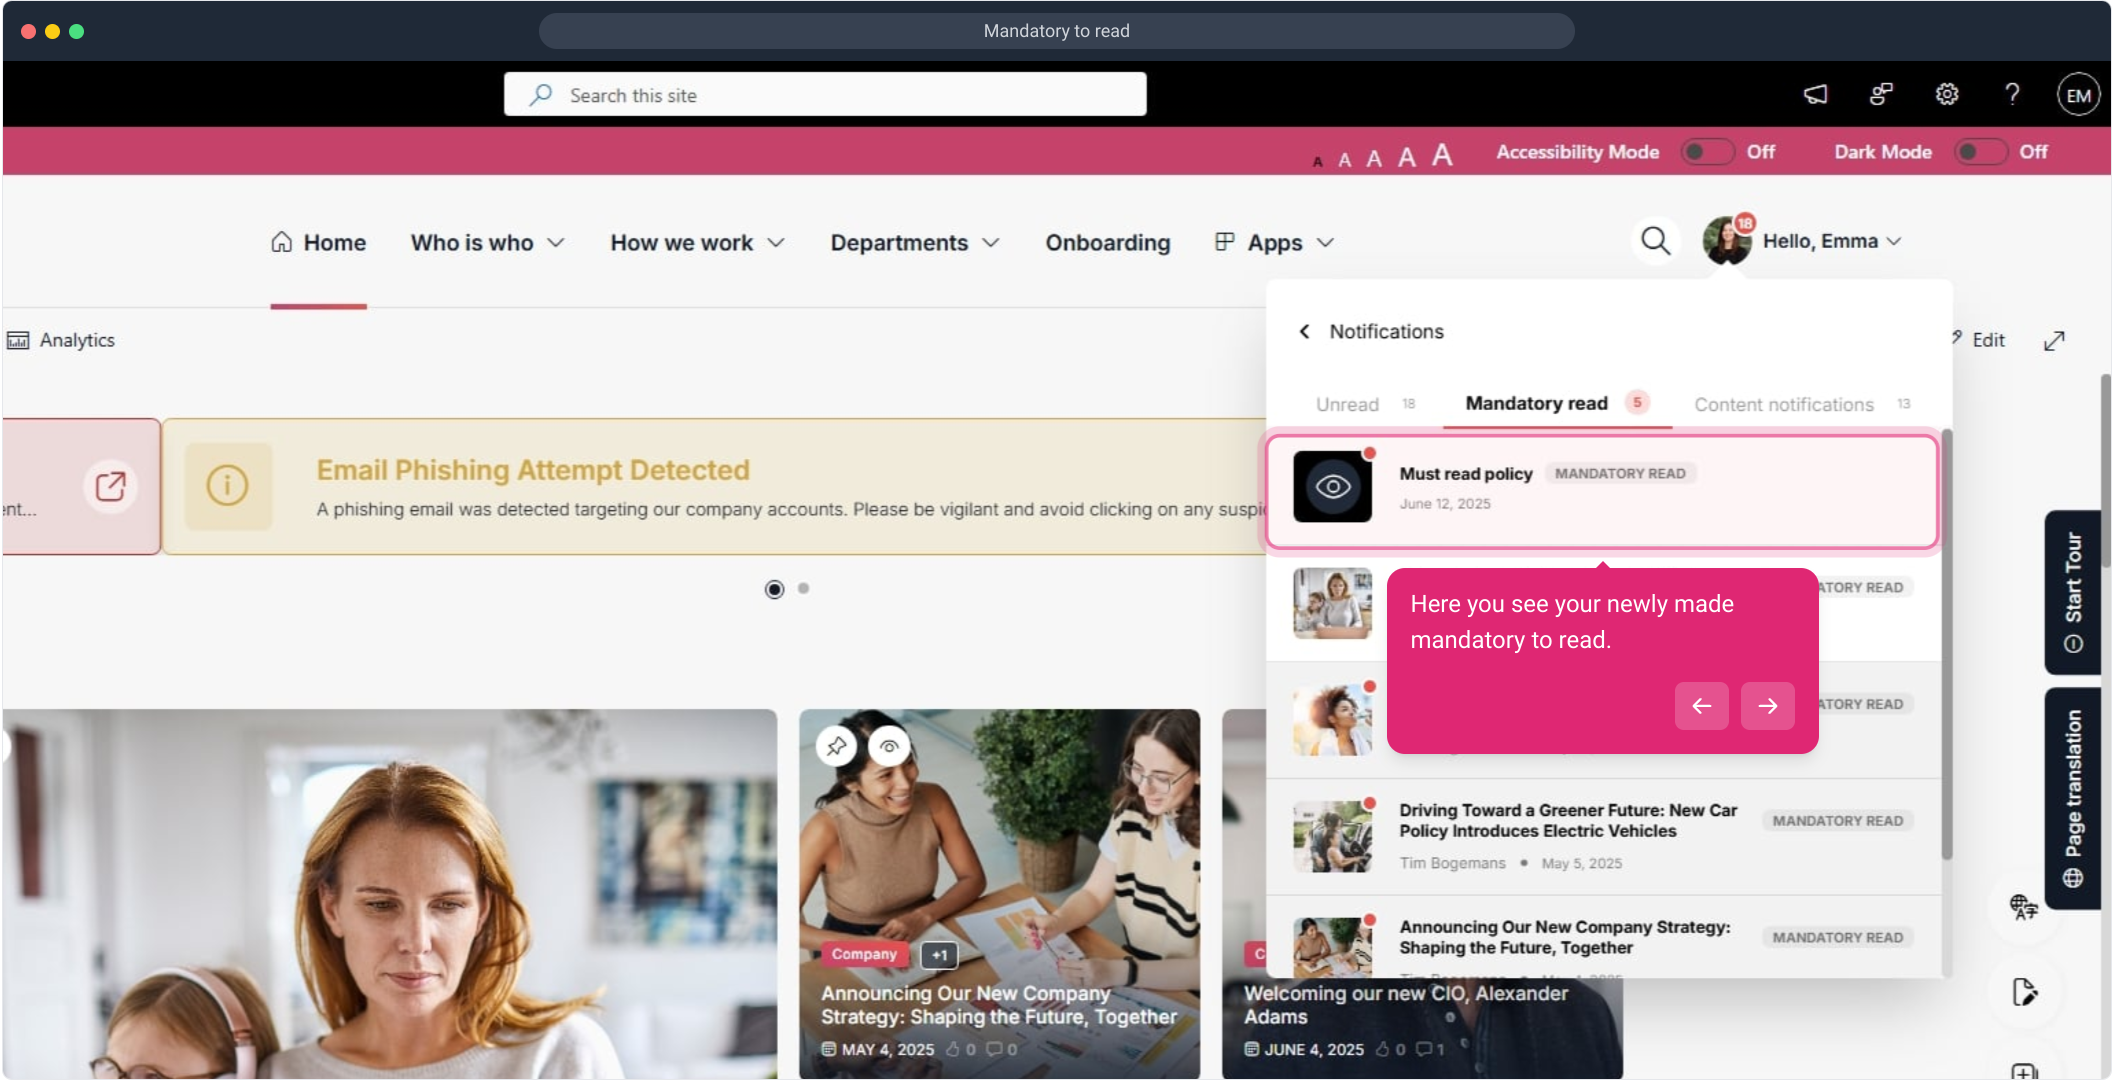Image resolution: width=2114 pixels, height=1080 pixels.
Task: Click the expand fullscreen arrow icon
Action: (2054, 341)
